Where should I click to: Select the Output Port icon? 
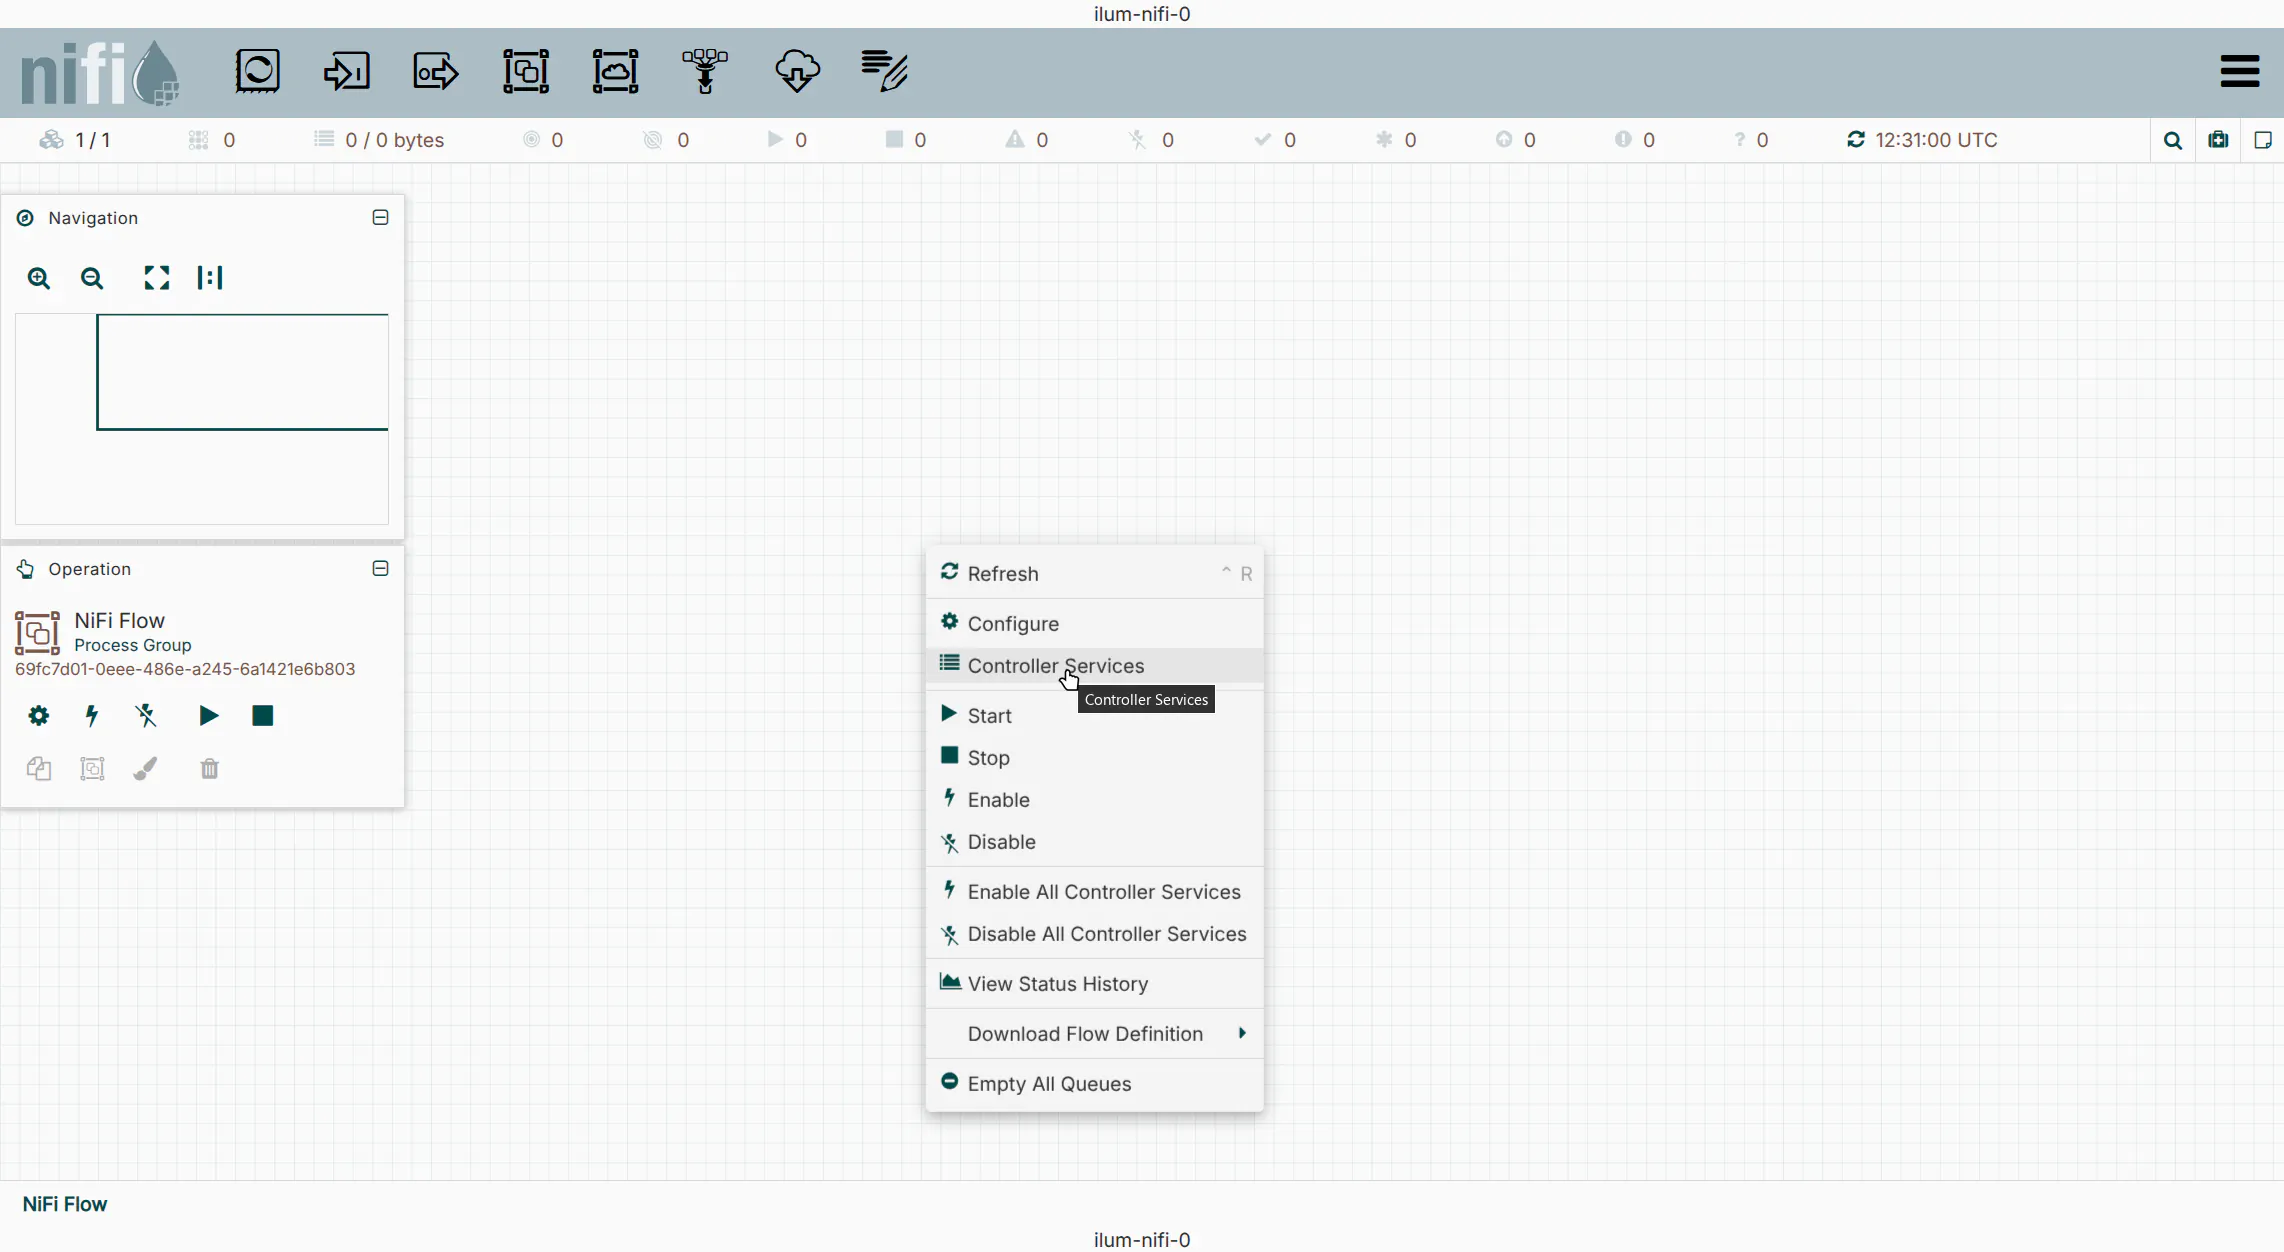pos(436,71)
